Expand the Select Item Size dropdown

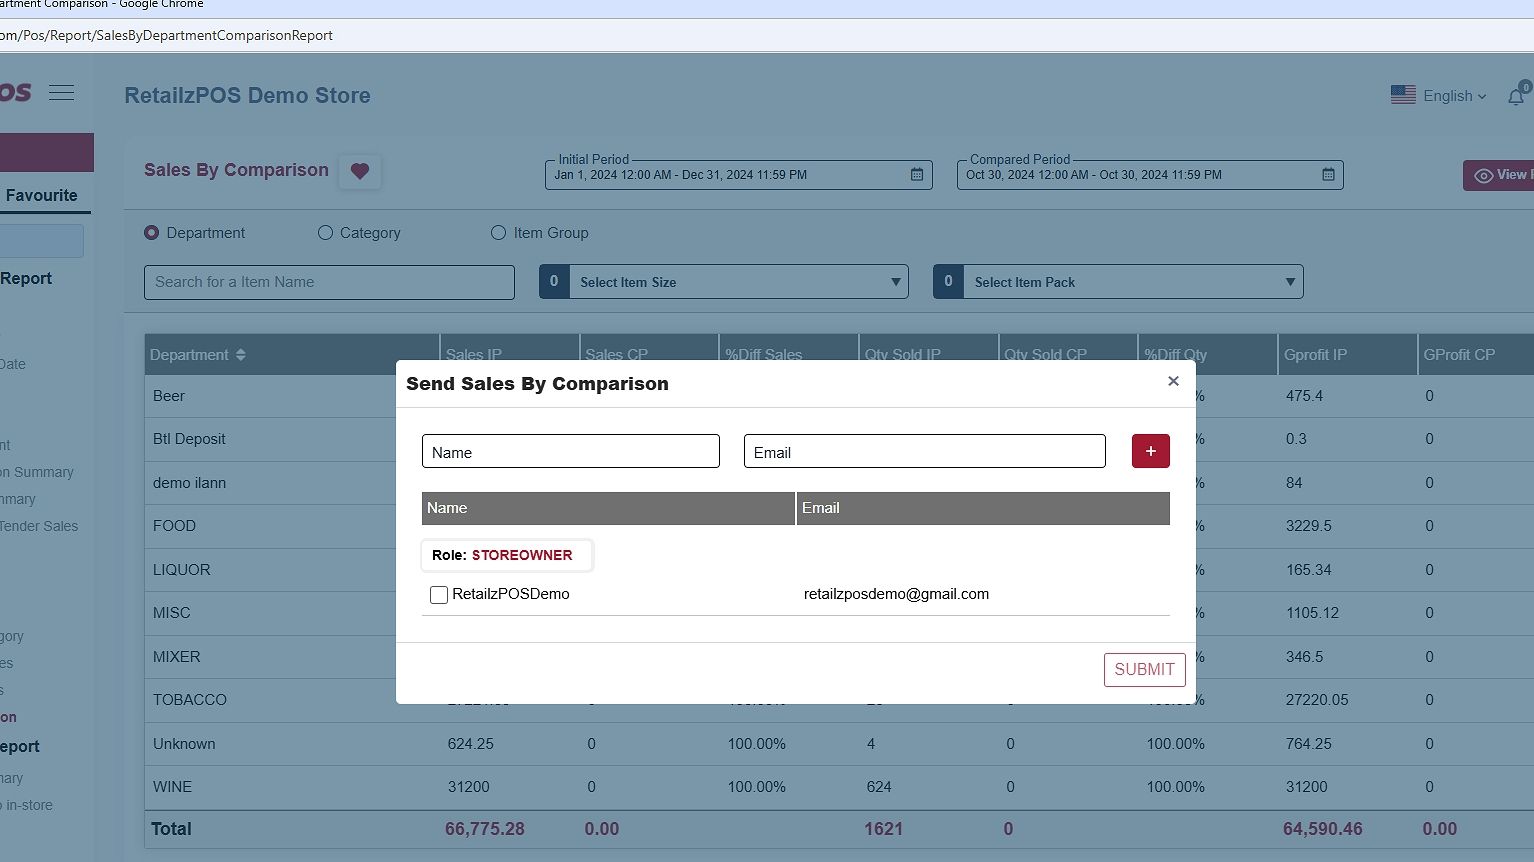(x=895, y=282)
